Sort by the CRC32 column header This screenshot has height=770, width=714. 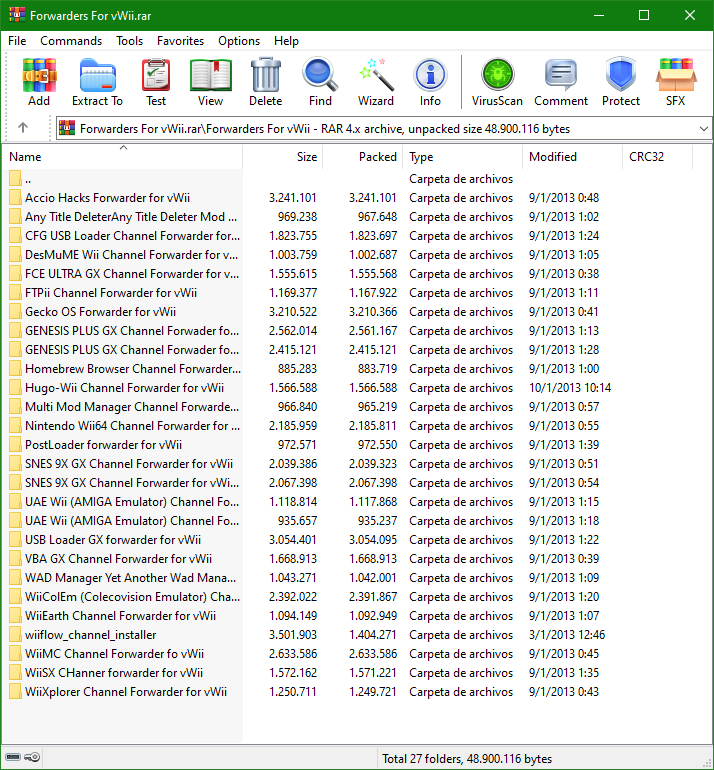pos(658,157)
